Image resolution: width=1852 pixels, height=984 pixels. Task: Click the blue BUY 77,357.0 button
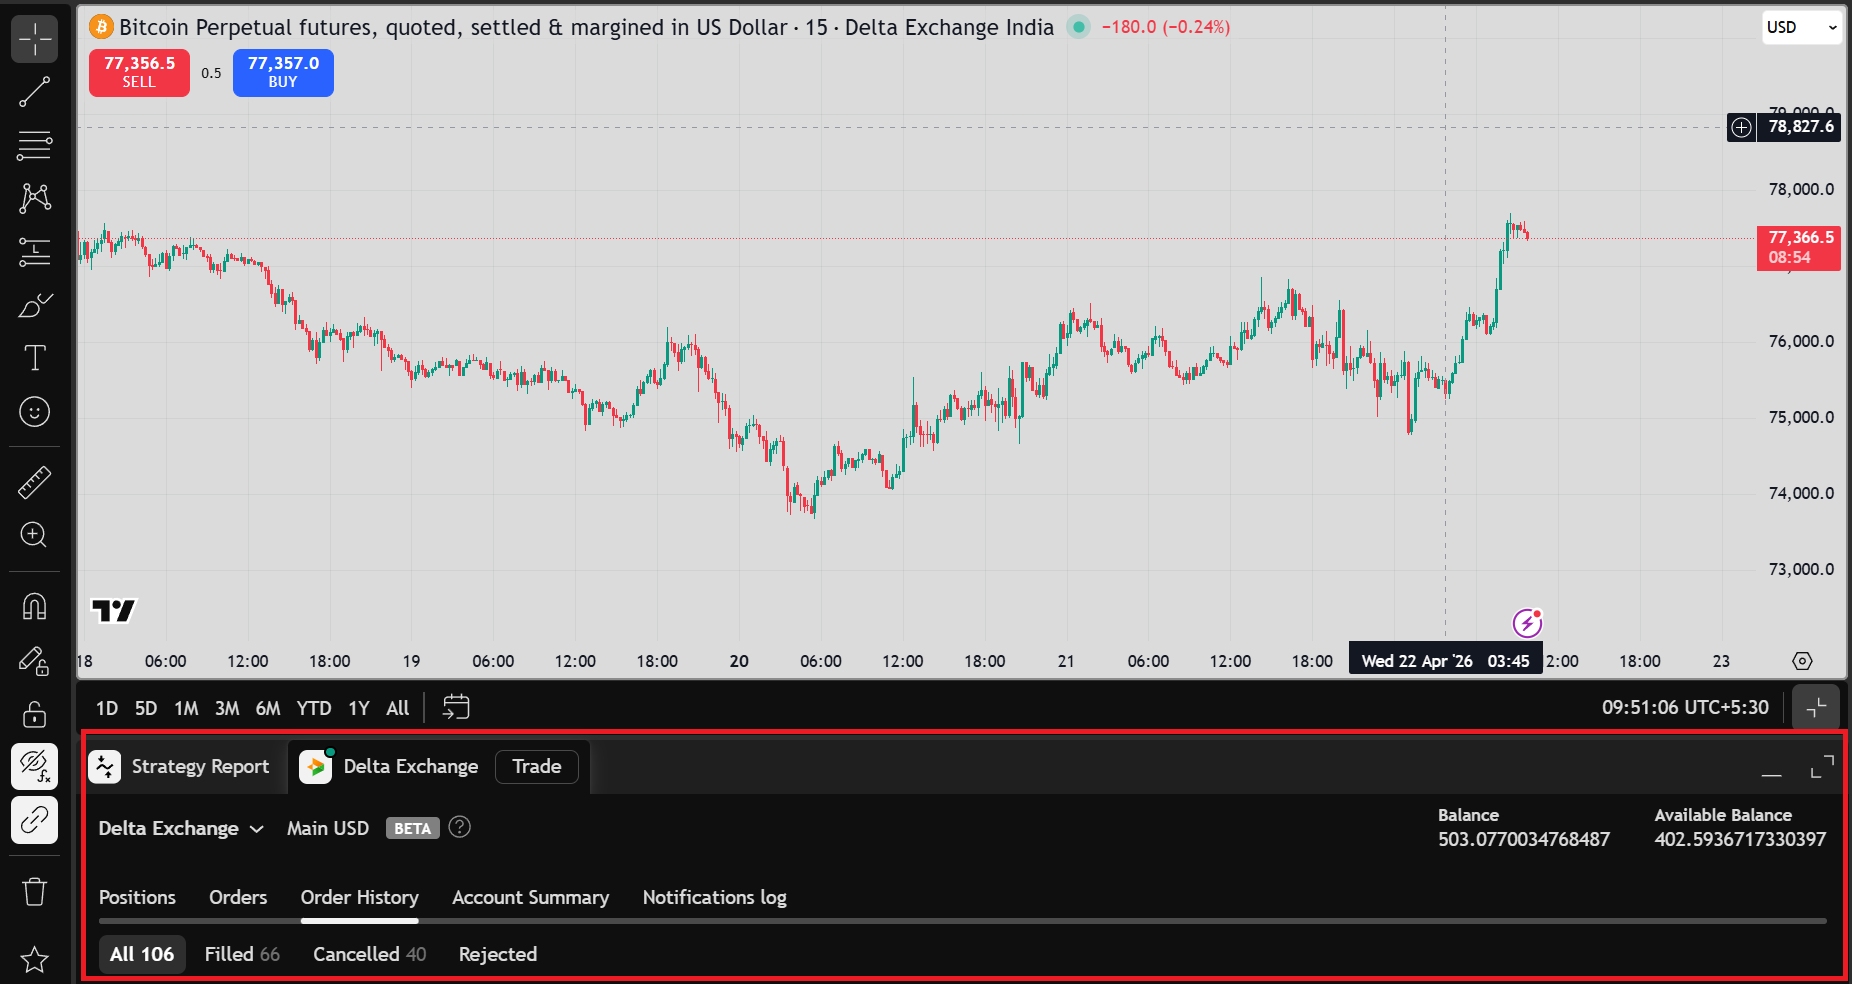283,72
